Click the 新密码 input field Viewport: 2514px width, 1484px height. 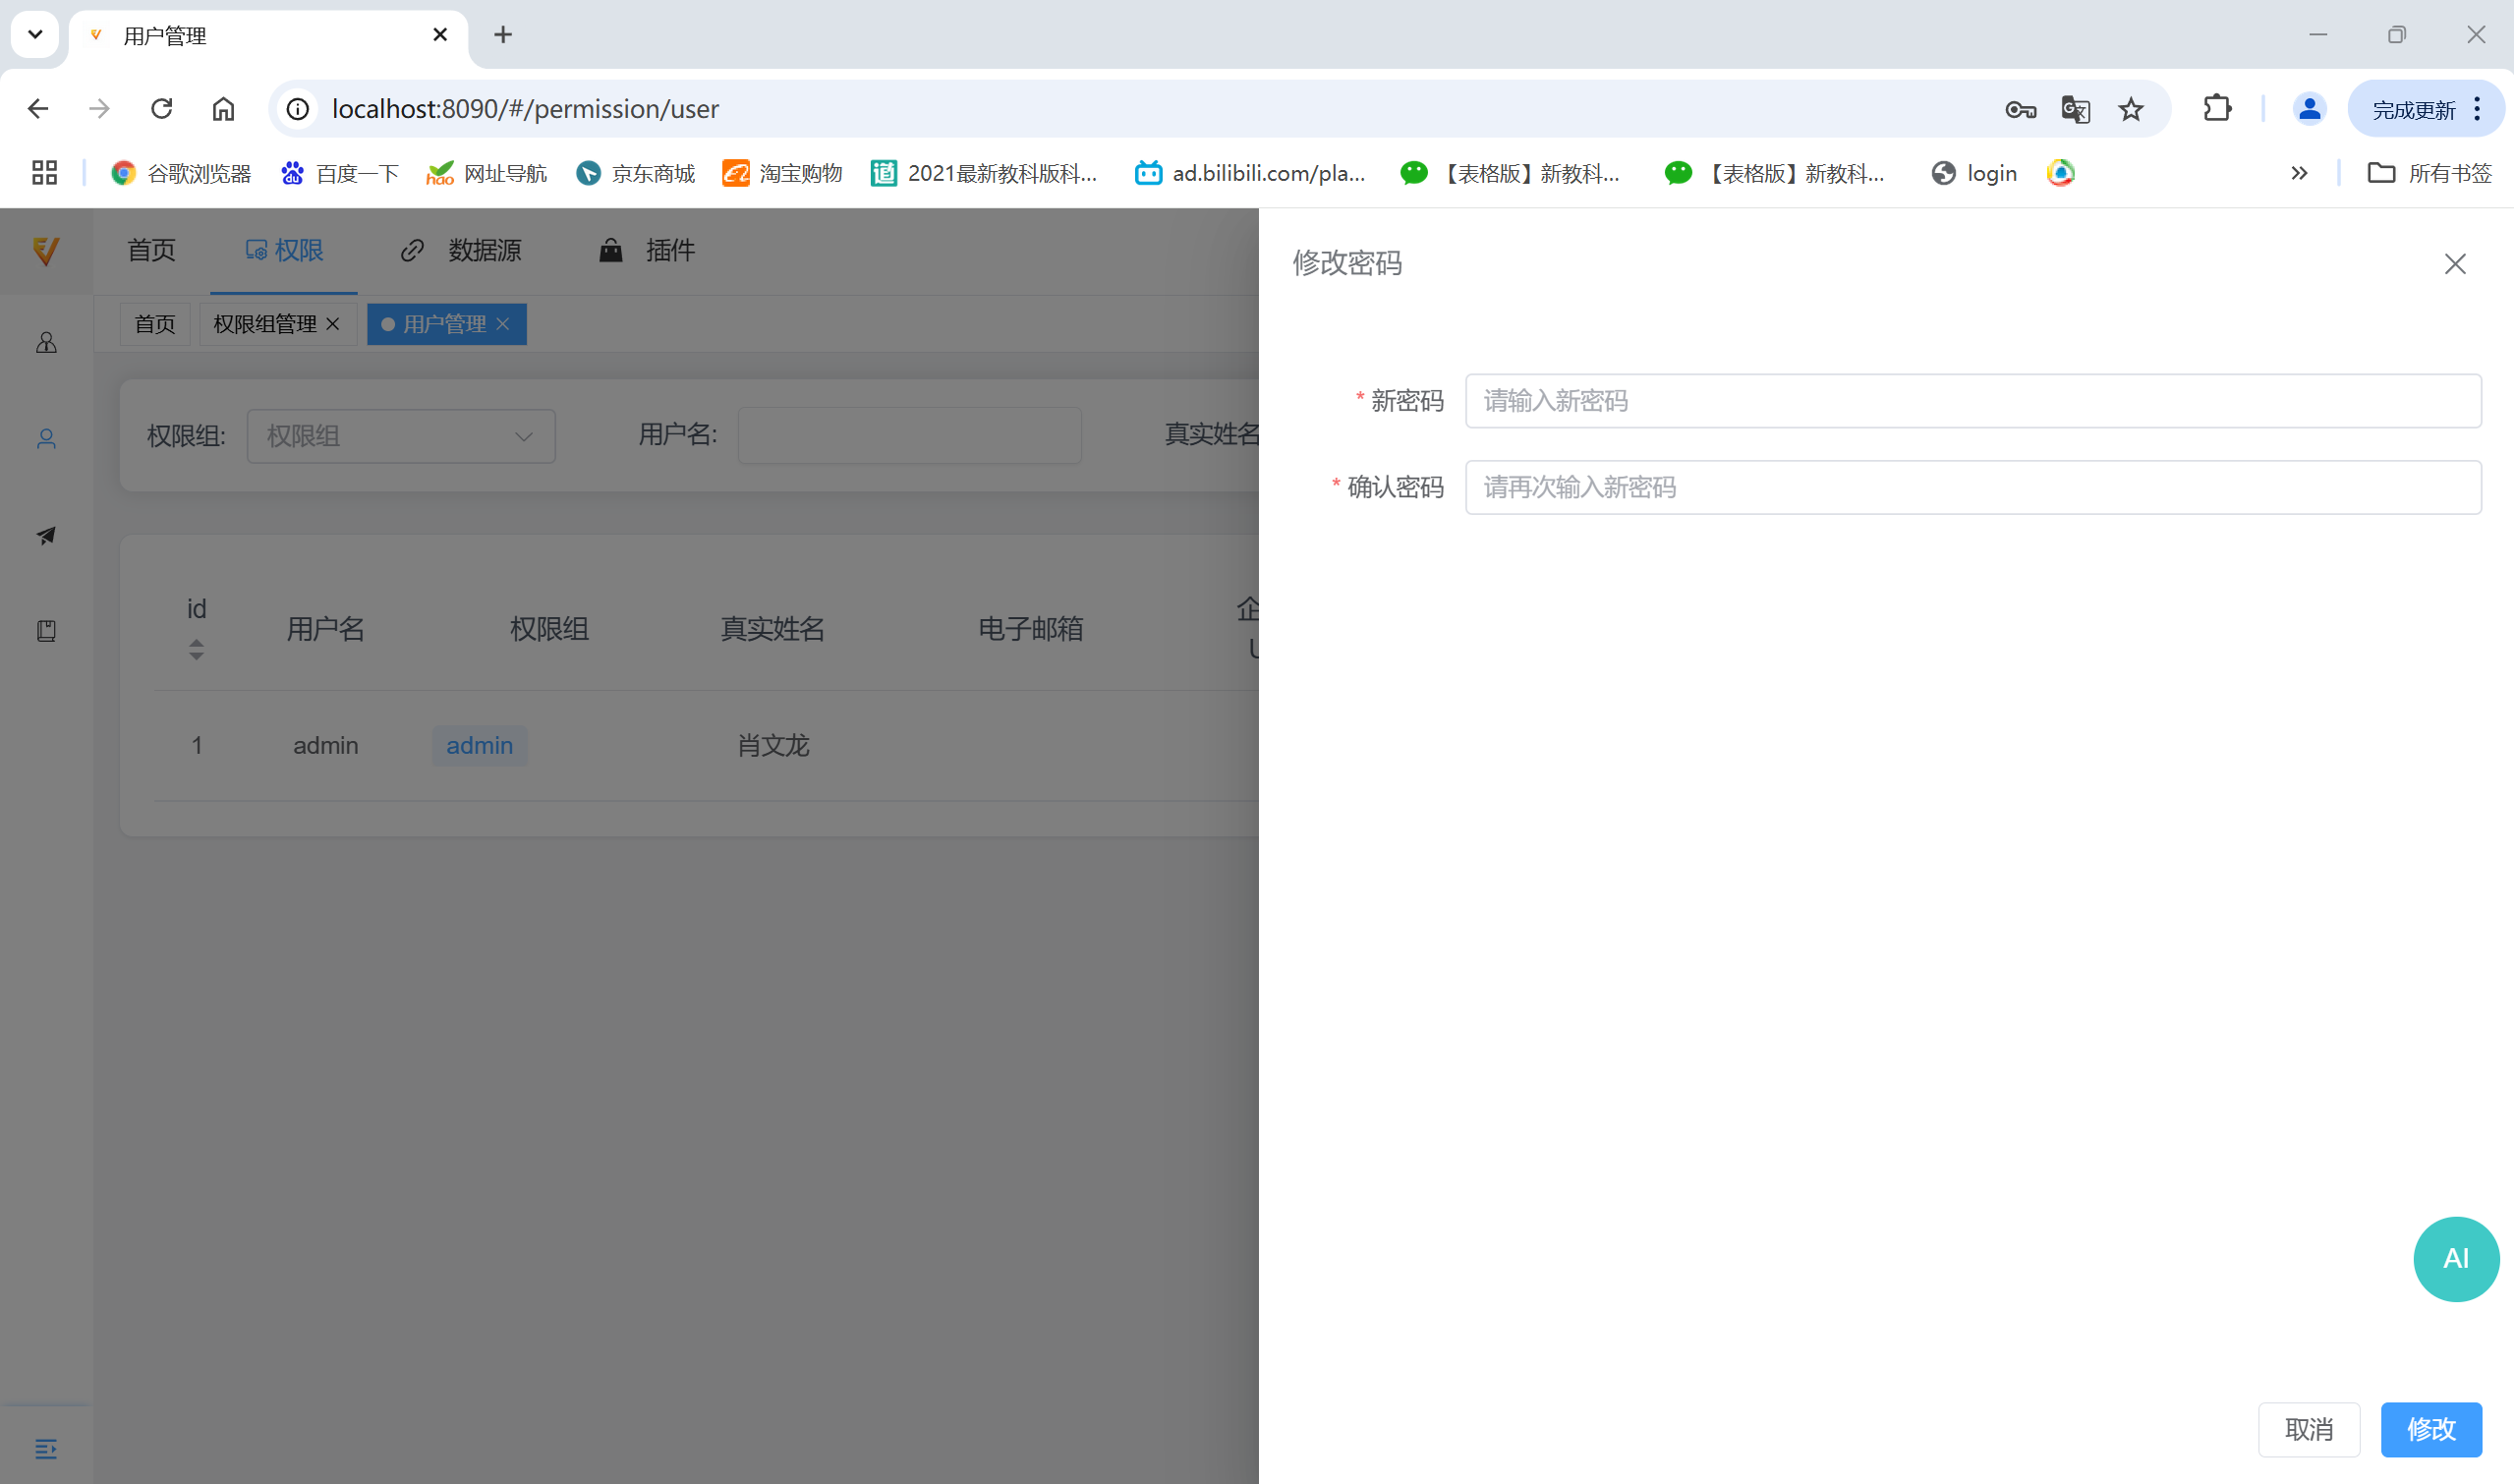coord(1972,401)
